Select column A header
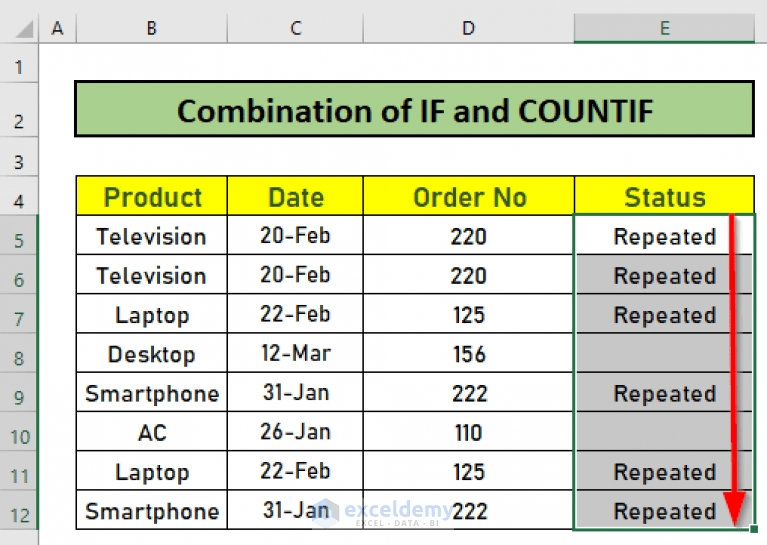The width and height of the screenshot is (767, 545). click(57, 28)
